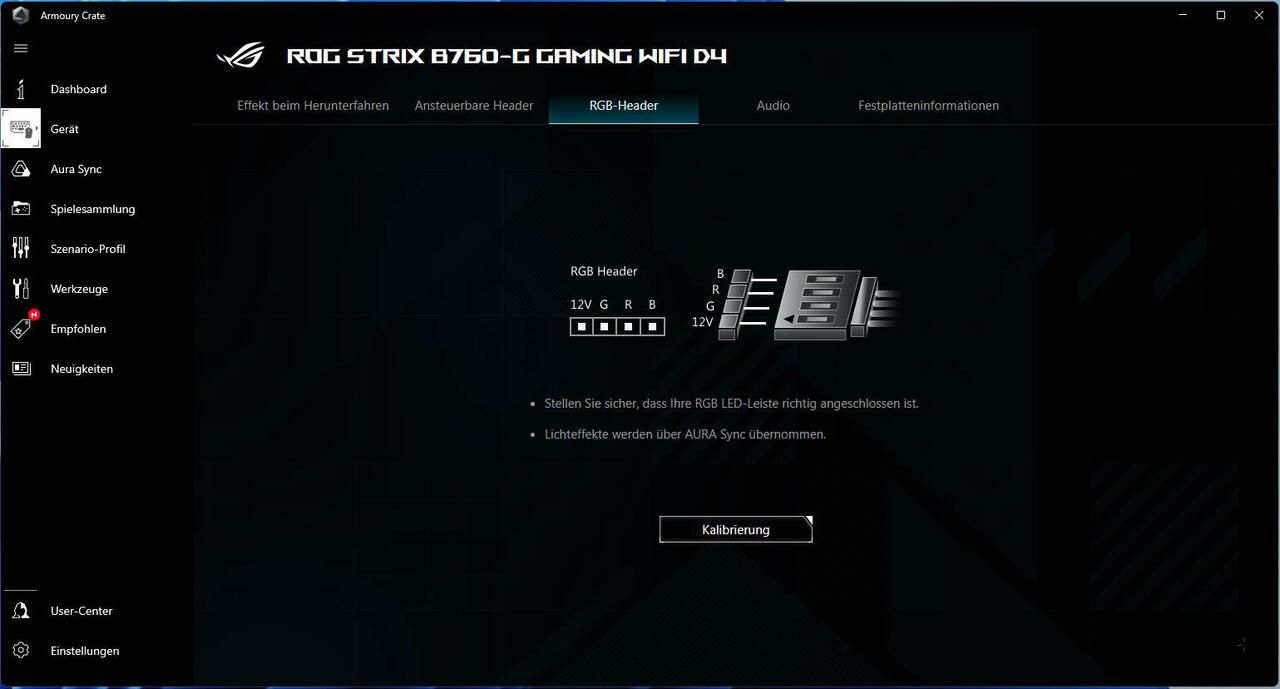Open Empfohlen label in sidebar

(78, 329)
